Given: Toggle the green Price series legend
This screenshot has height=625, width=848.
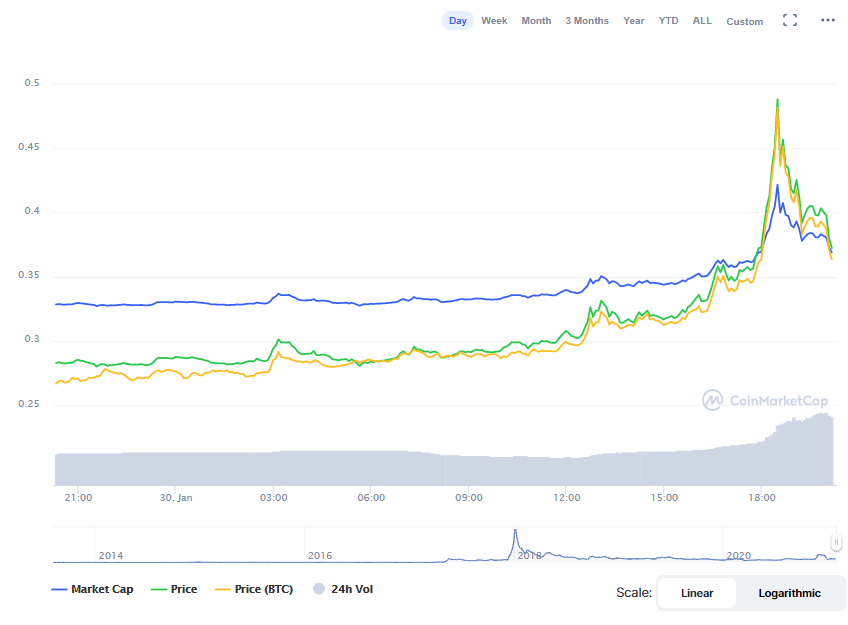Looking at the screenshot, I should pos(174,590).
